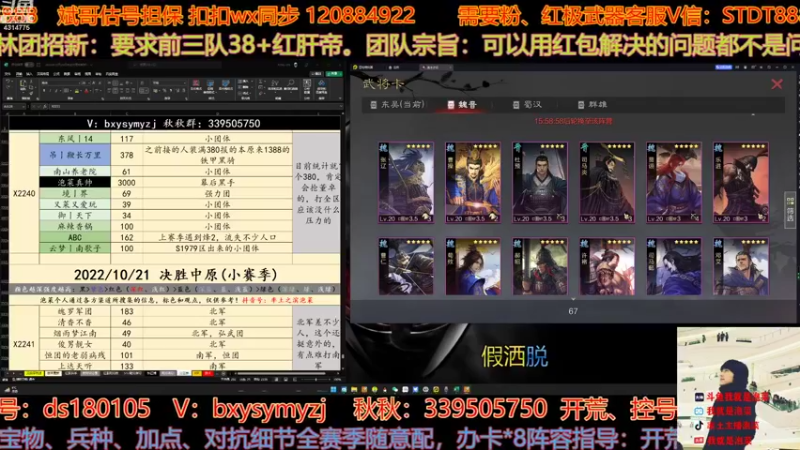Open the font color dropdown arrow
This screenshot has width=800, height=450.
pyautogui.click(x=90, y=90)
